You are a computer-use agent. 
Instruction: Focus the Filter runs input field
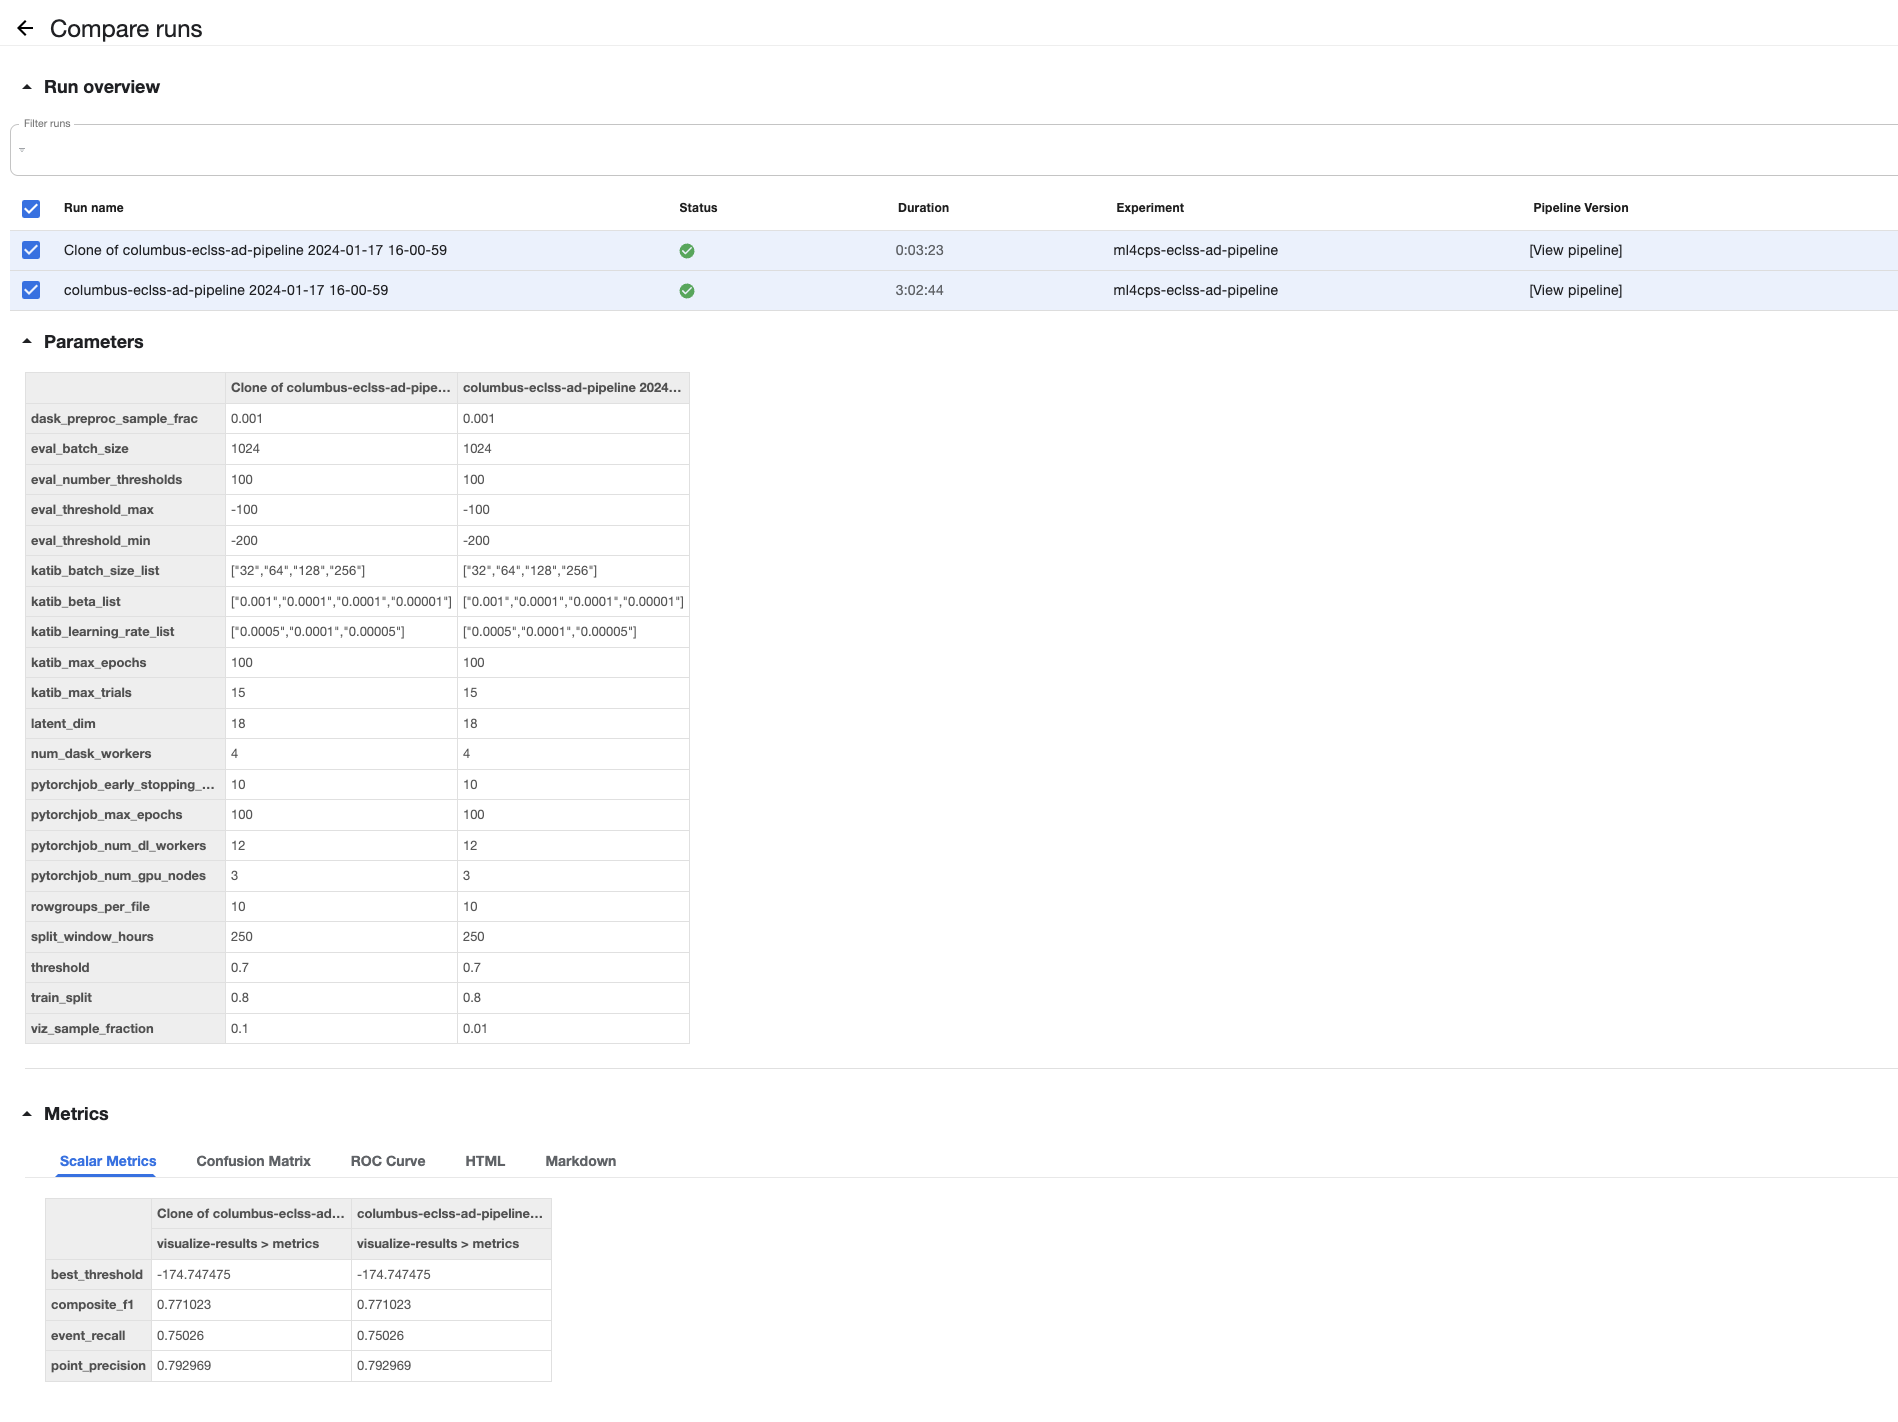tap(954, 150)
